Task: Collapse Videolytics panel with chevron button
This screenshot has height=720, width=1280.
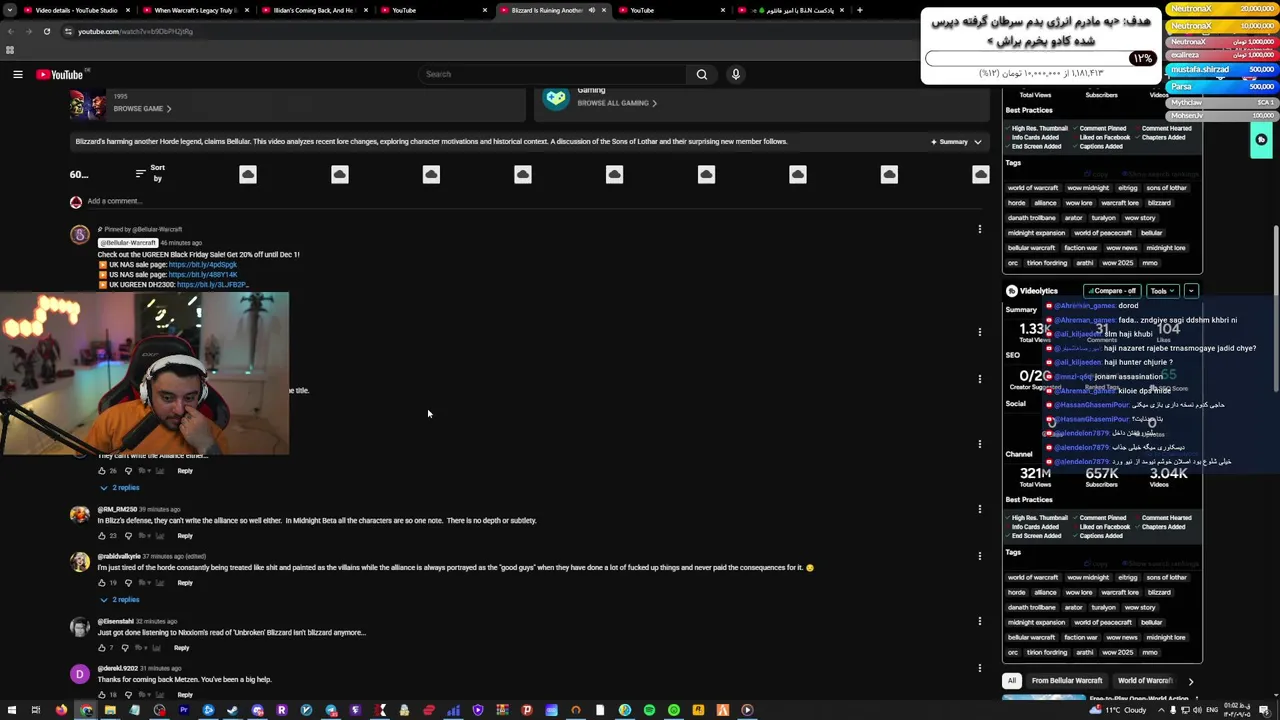Action: [x=1191, y=291]
